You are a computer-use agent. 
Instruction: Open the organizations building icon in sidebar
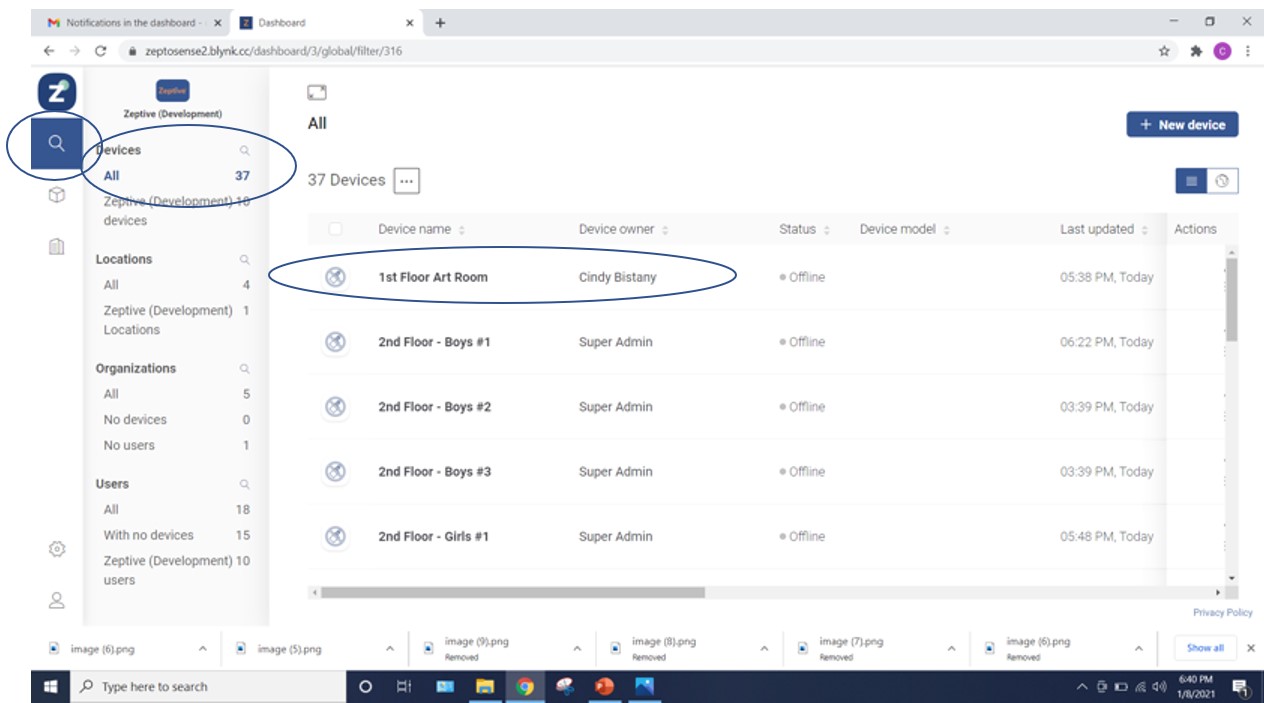(57, 245)
